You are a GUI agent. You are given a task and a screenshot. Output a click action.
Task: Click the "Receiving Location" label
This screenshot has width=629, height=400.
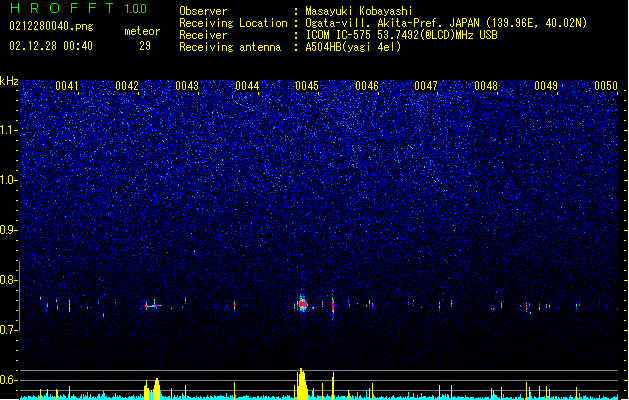point(233,23)
